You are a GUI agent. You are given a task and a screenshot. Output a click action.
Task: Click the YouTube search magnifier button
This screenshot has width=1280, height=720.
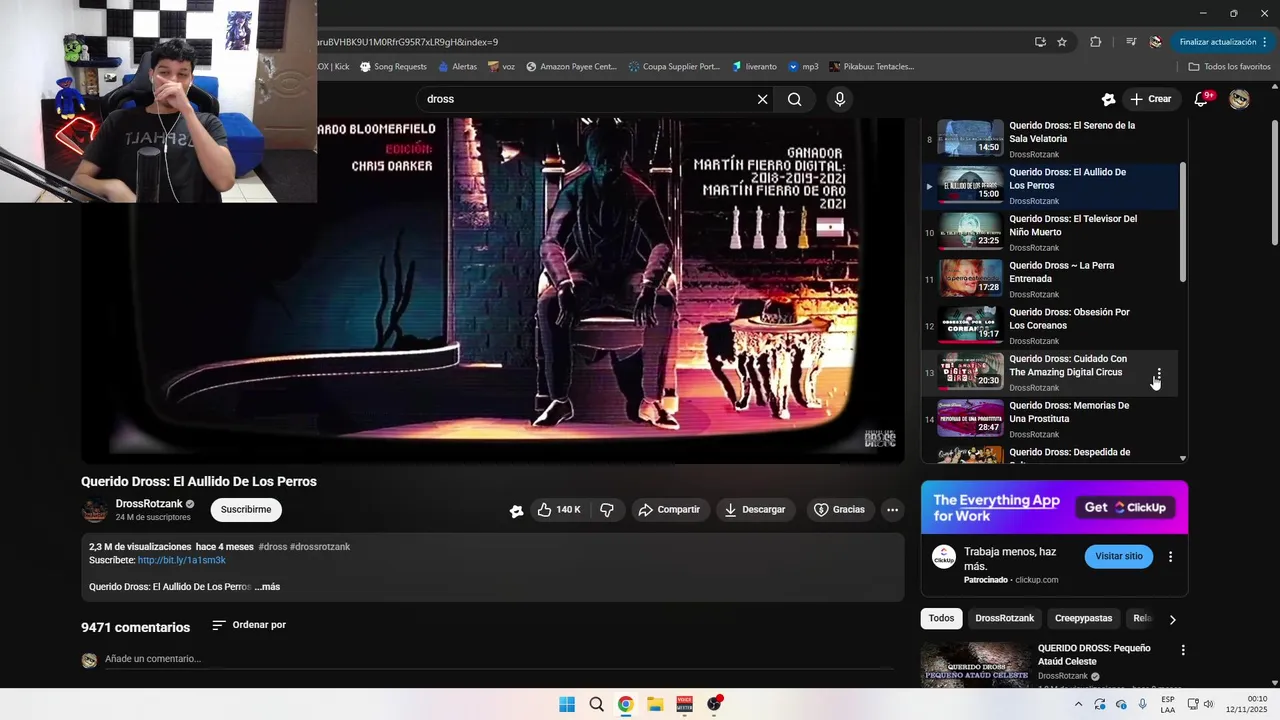pyautogui.click(x=794, y=99)
